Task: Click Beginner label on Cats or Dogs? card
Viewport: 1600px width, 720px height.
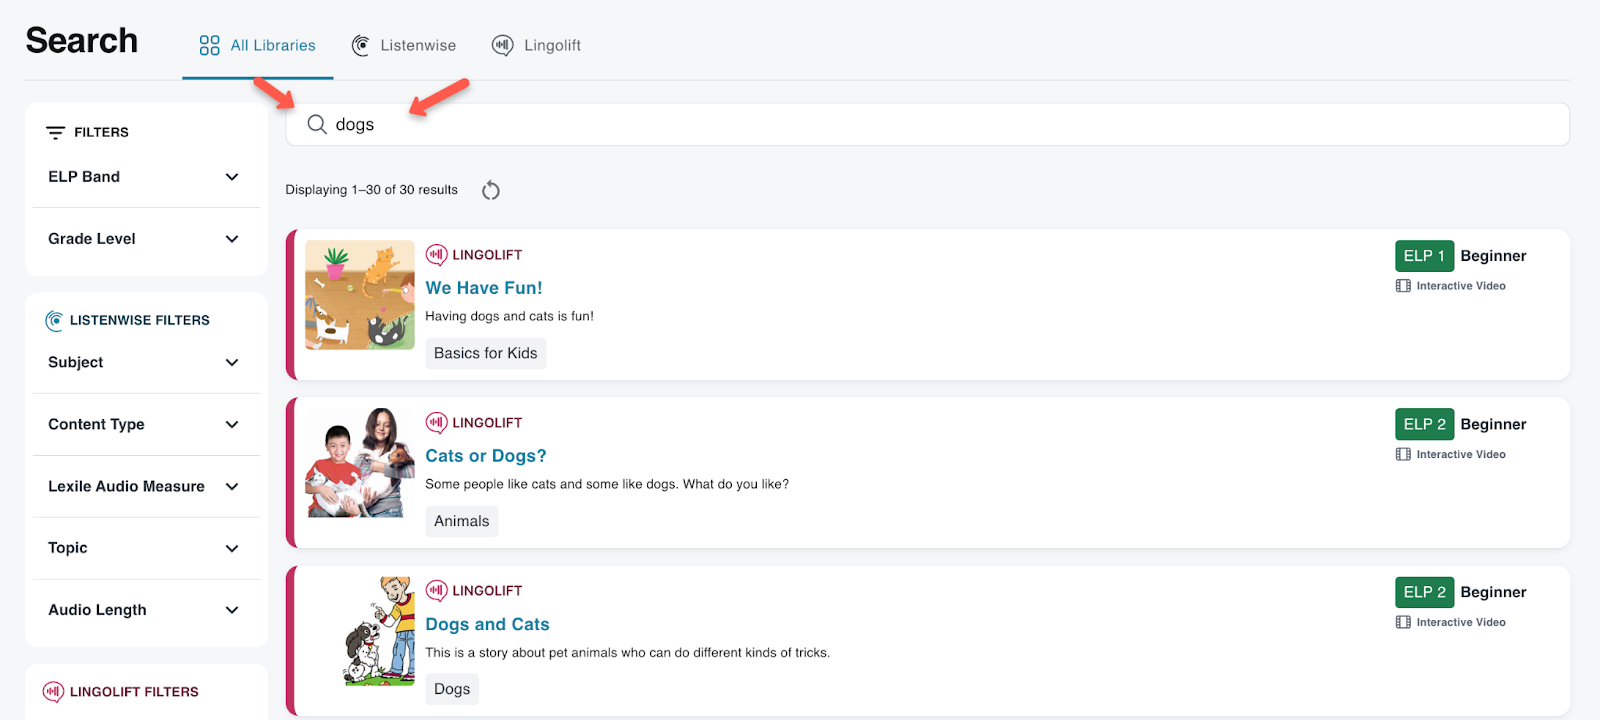Action: [x=1493, y=424]
